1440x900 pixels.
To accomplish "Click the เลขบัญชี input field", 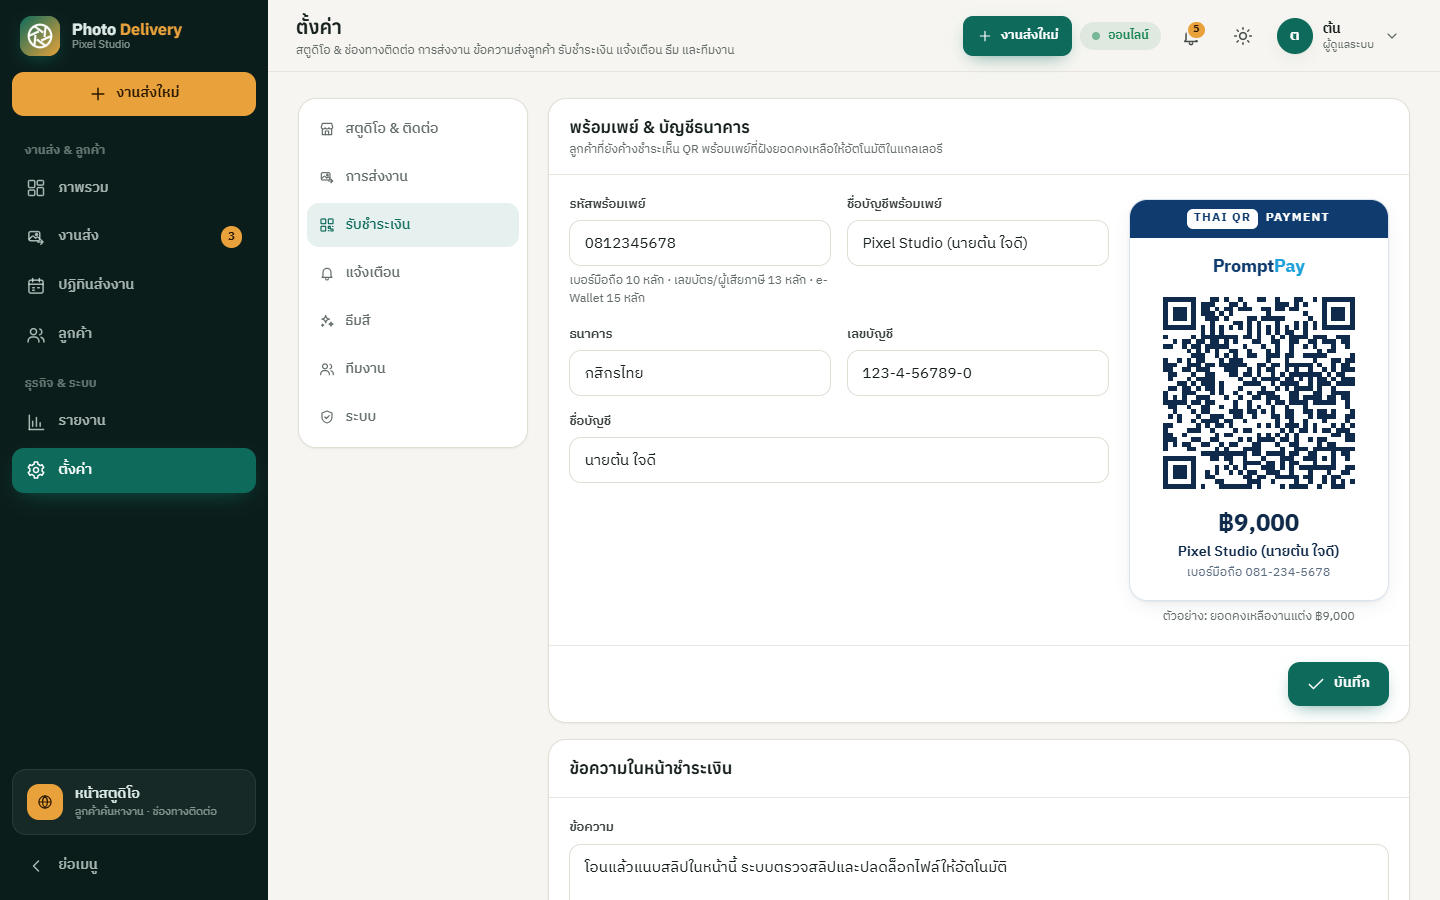I will coord(978,373).
